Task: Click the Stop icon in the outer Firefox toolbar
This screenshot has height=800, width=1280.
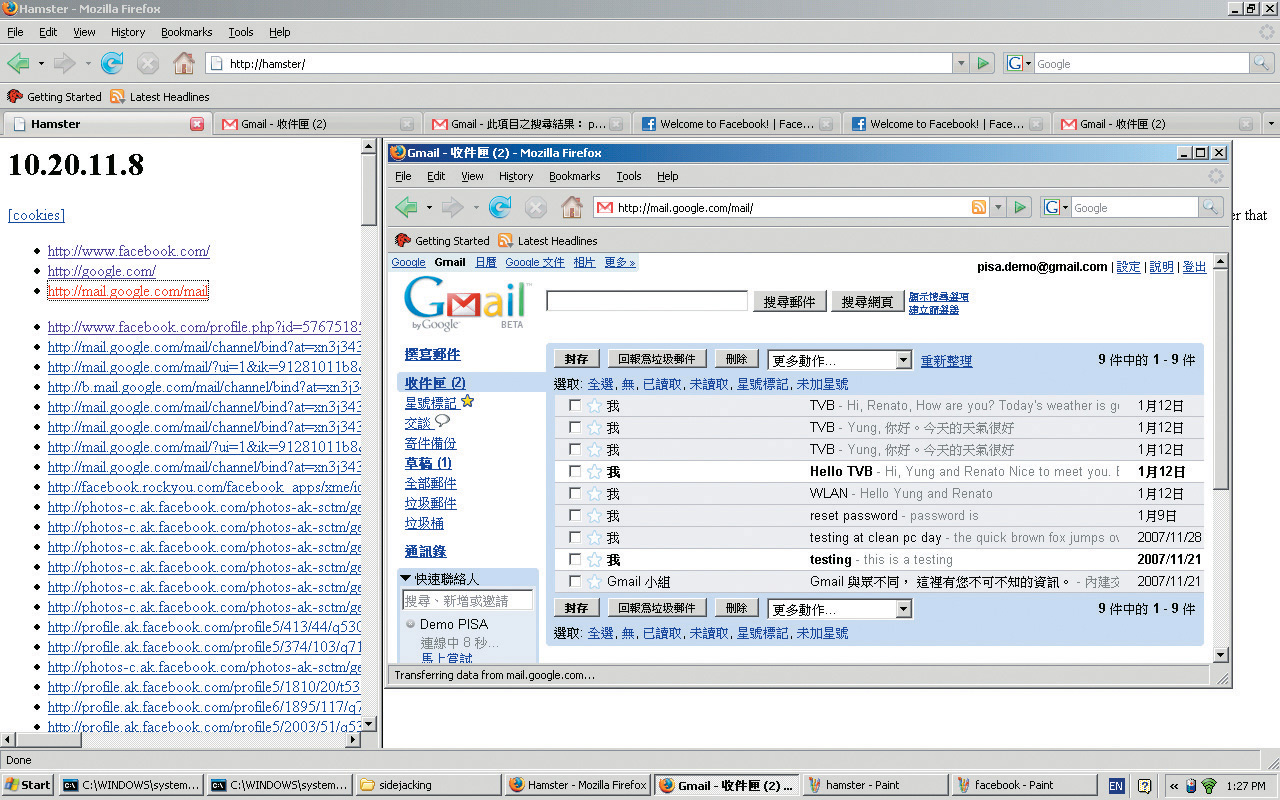Action: pyautogui.click(x=148, y=63)
